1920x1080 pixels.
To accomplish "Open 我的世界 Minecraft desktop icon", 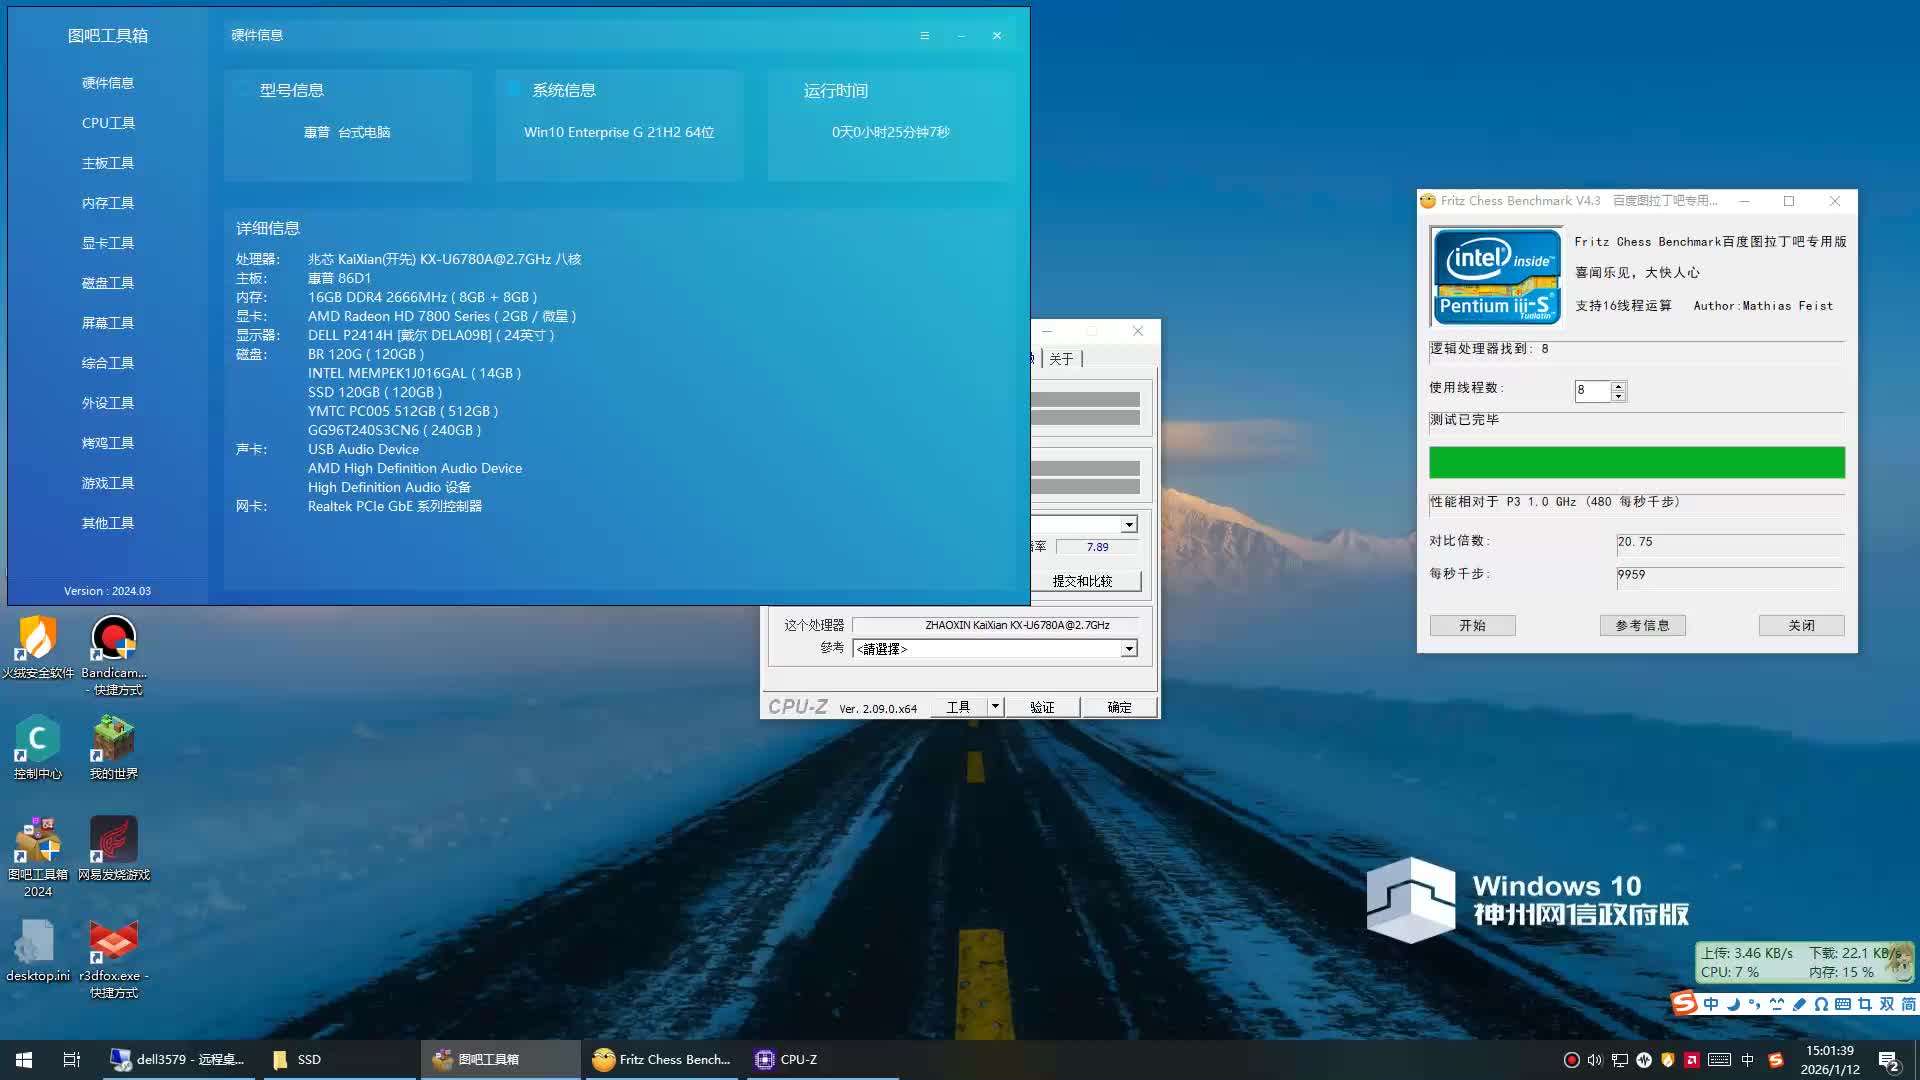I will [x=114, y=748].
